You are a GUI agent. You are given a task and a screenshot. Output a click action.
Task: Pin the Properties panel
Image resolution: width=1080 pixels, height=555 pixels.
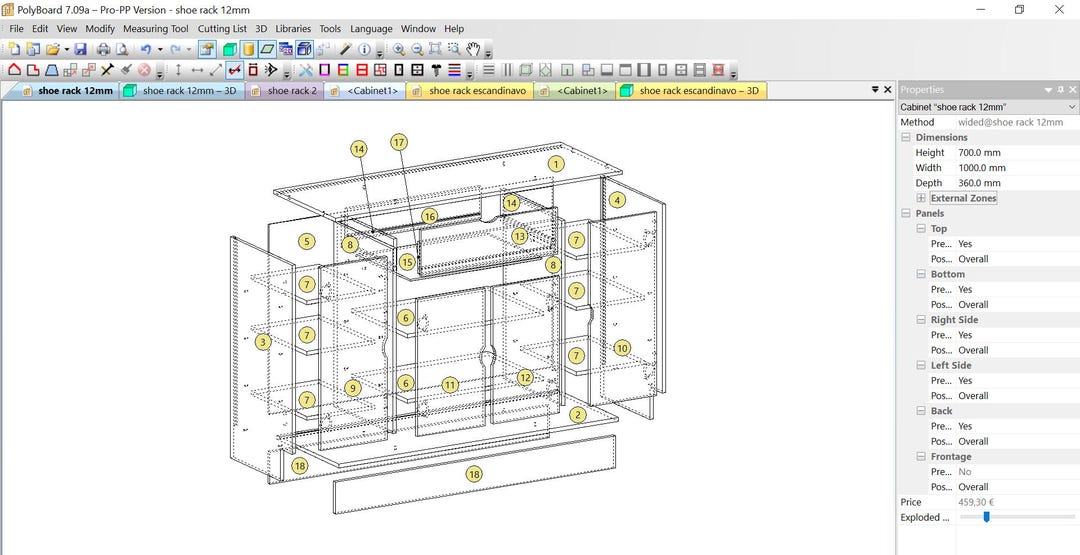(x=1061, y=90)
